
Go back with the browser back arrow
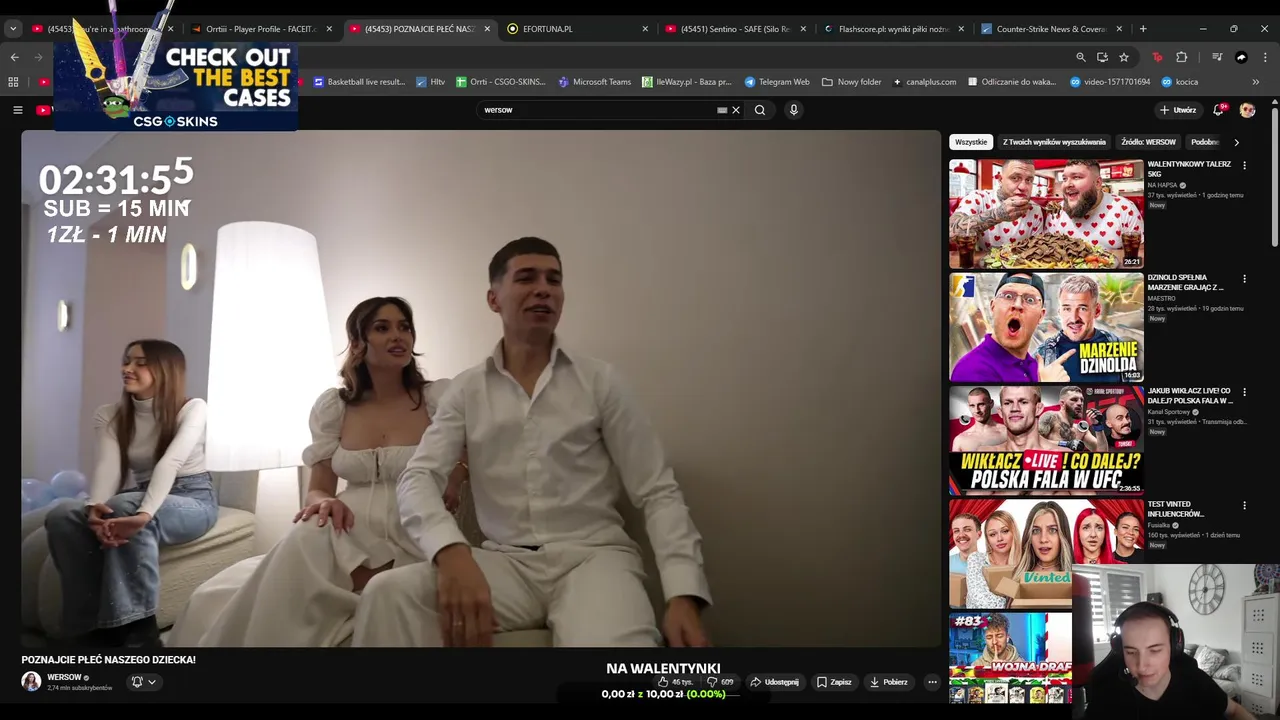click(14, 57)
